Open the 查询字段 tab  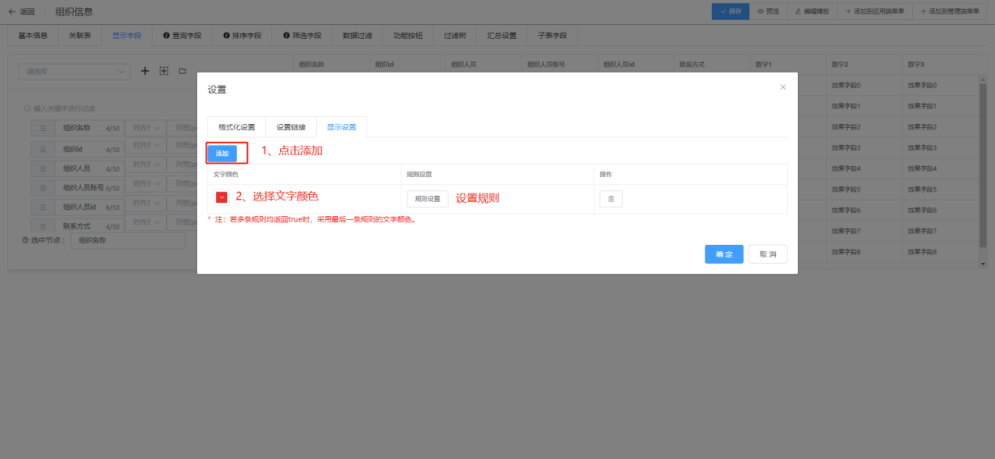coord(182,36)
